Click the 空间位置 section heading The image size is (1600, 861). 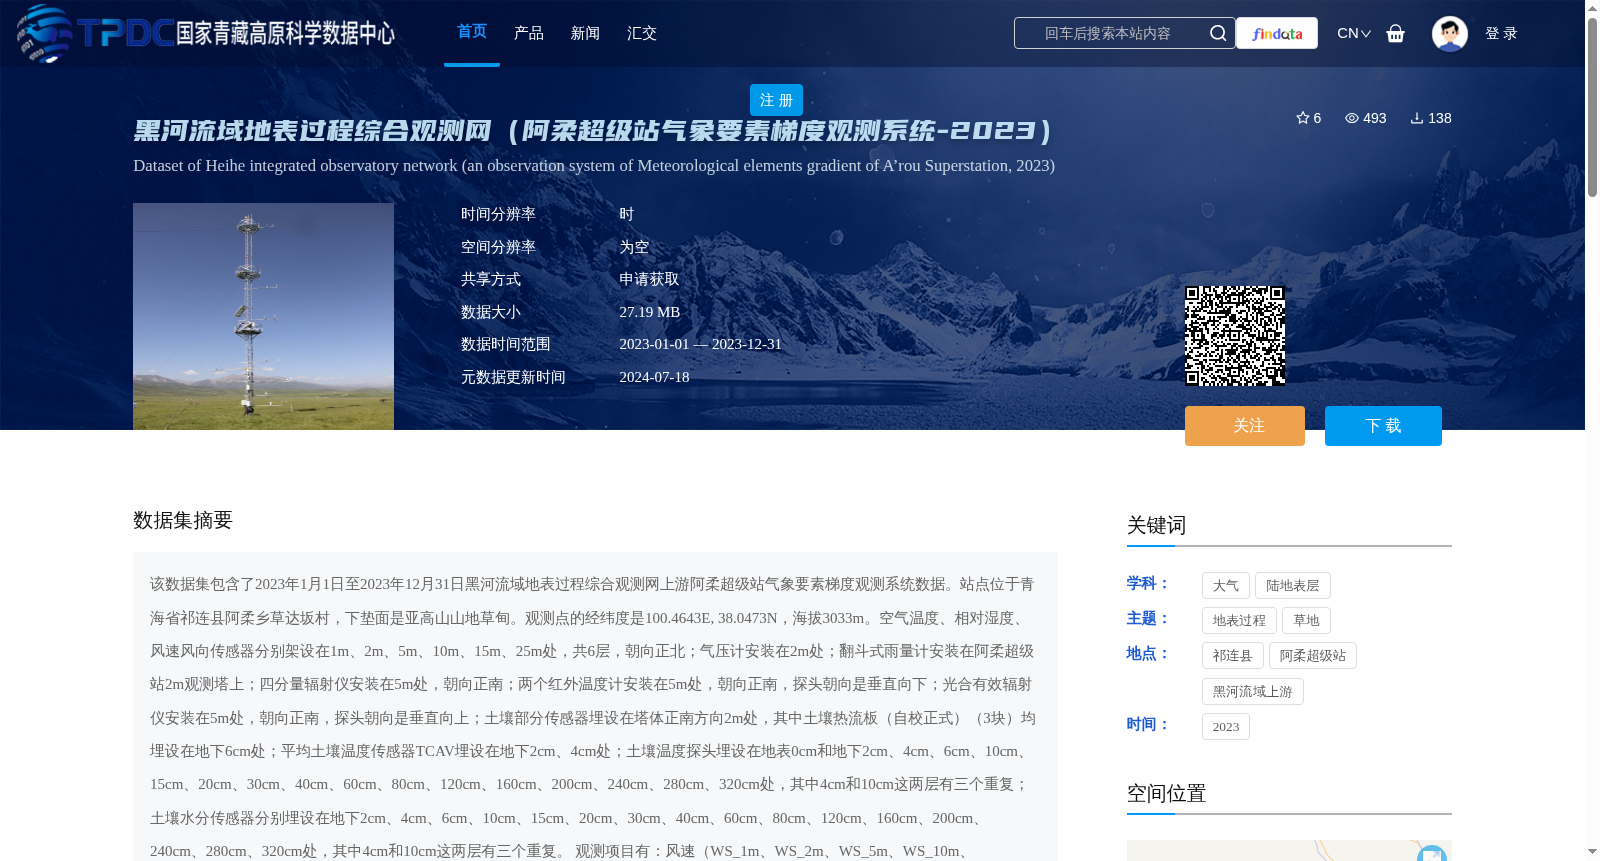point(1166,793)
